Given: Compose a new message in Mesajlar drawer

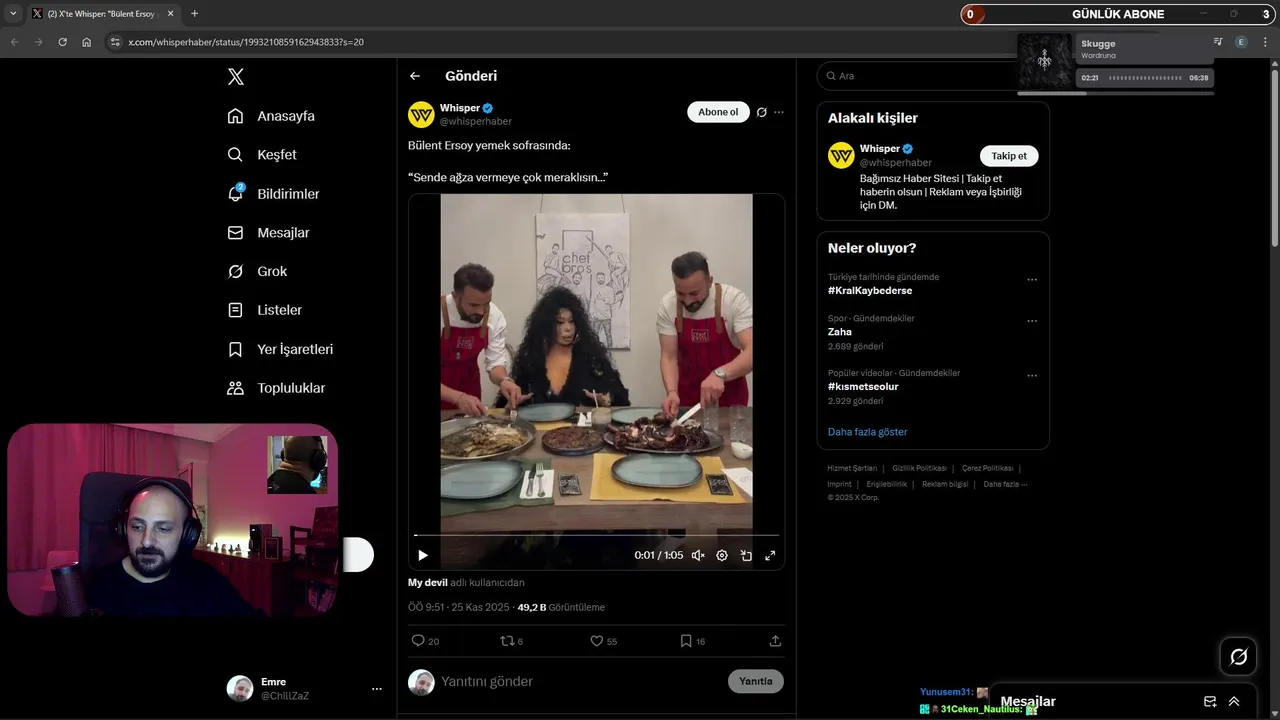Looking at the screenshot, I should pos(1210,702).
